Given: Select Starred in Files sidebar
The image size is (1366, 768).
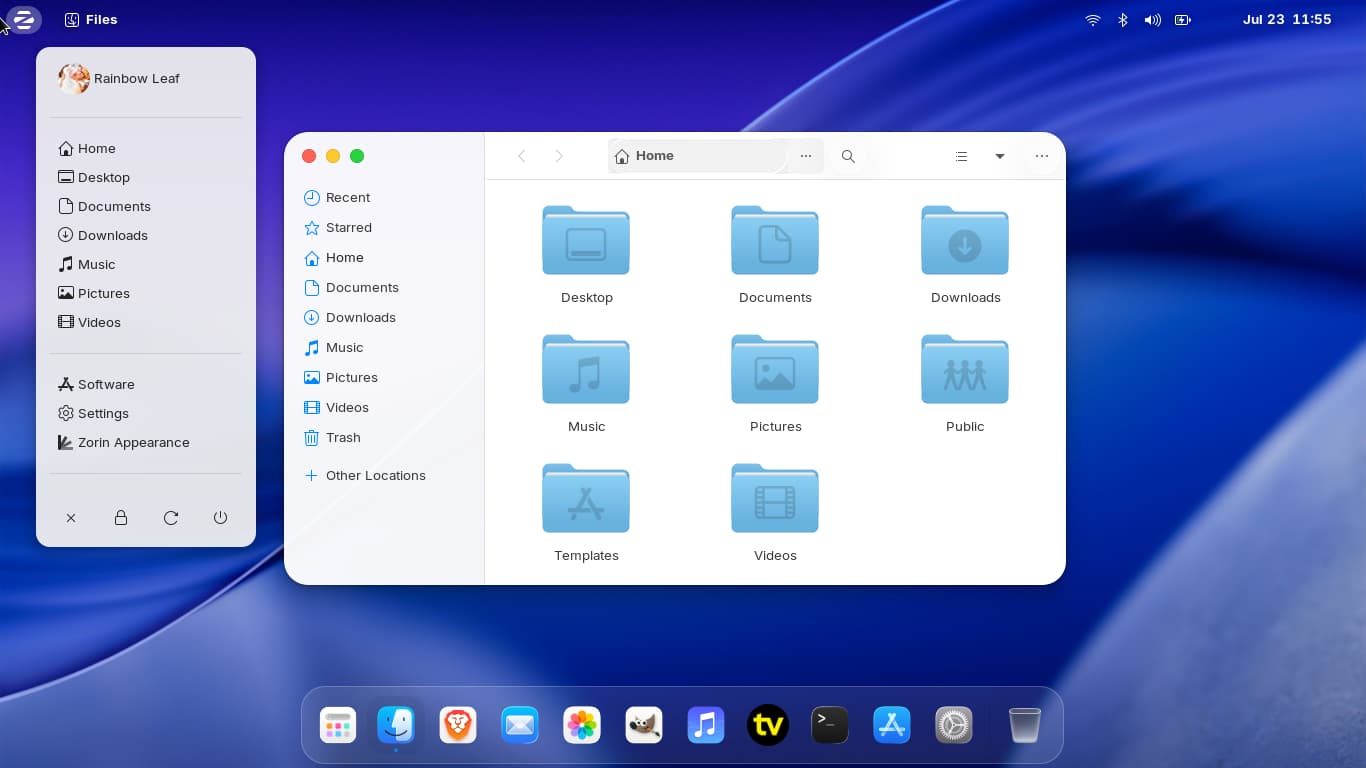Looking at the screenshot, I should click(x=384, y=227).
